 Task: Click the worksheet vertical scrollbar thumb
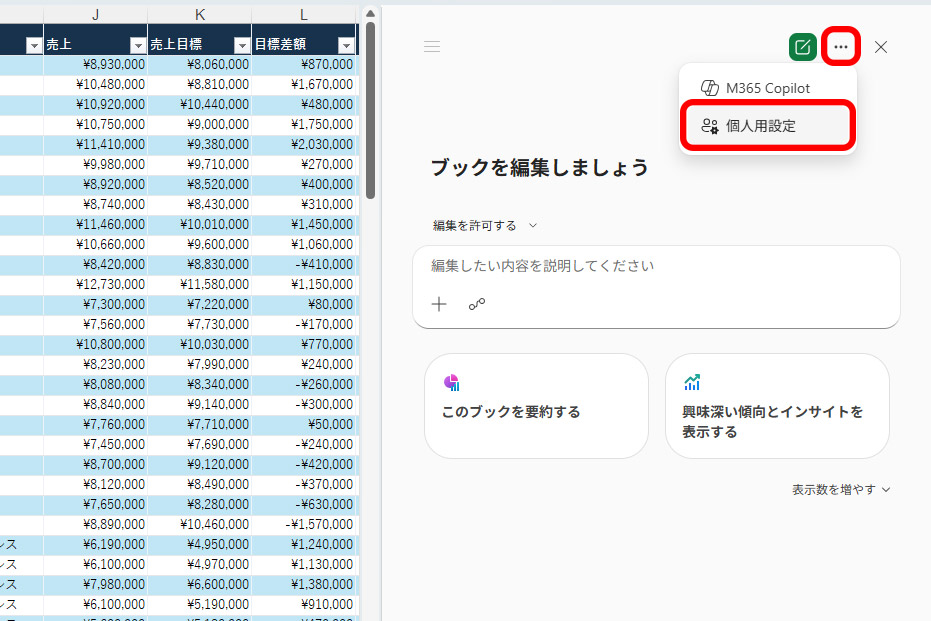370,110
